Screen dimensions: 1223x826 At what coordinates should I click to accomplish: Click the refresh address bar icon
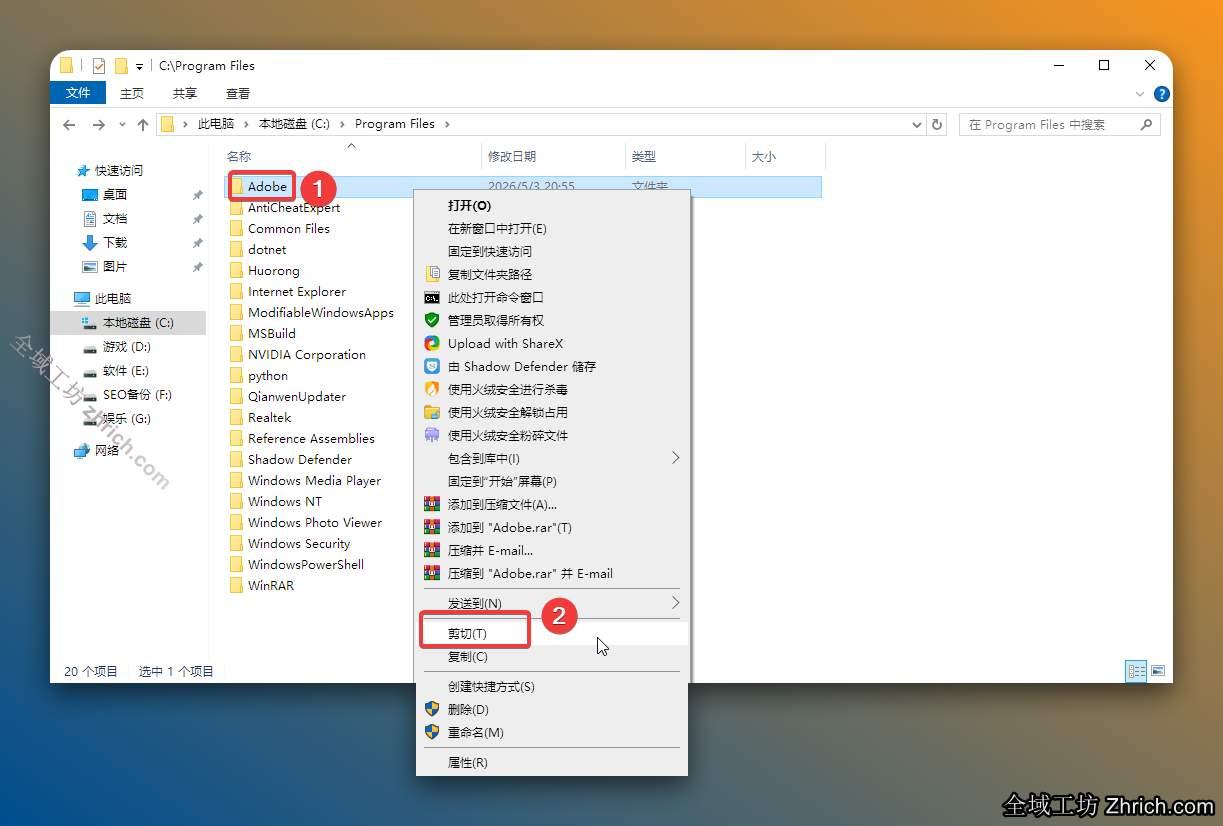pos(937,125)
